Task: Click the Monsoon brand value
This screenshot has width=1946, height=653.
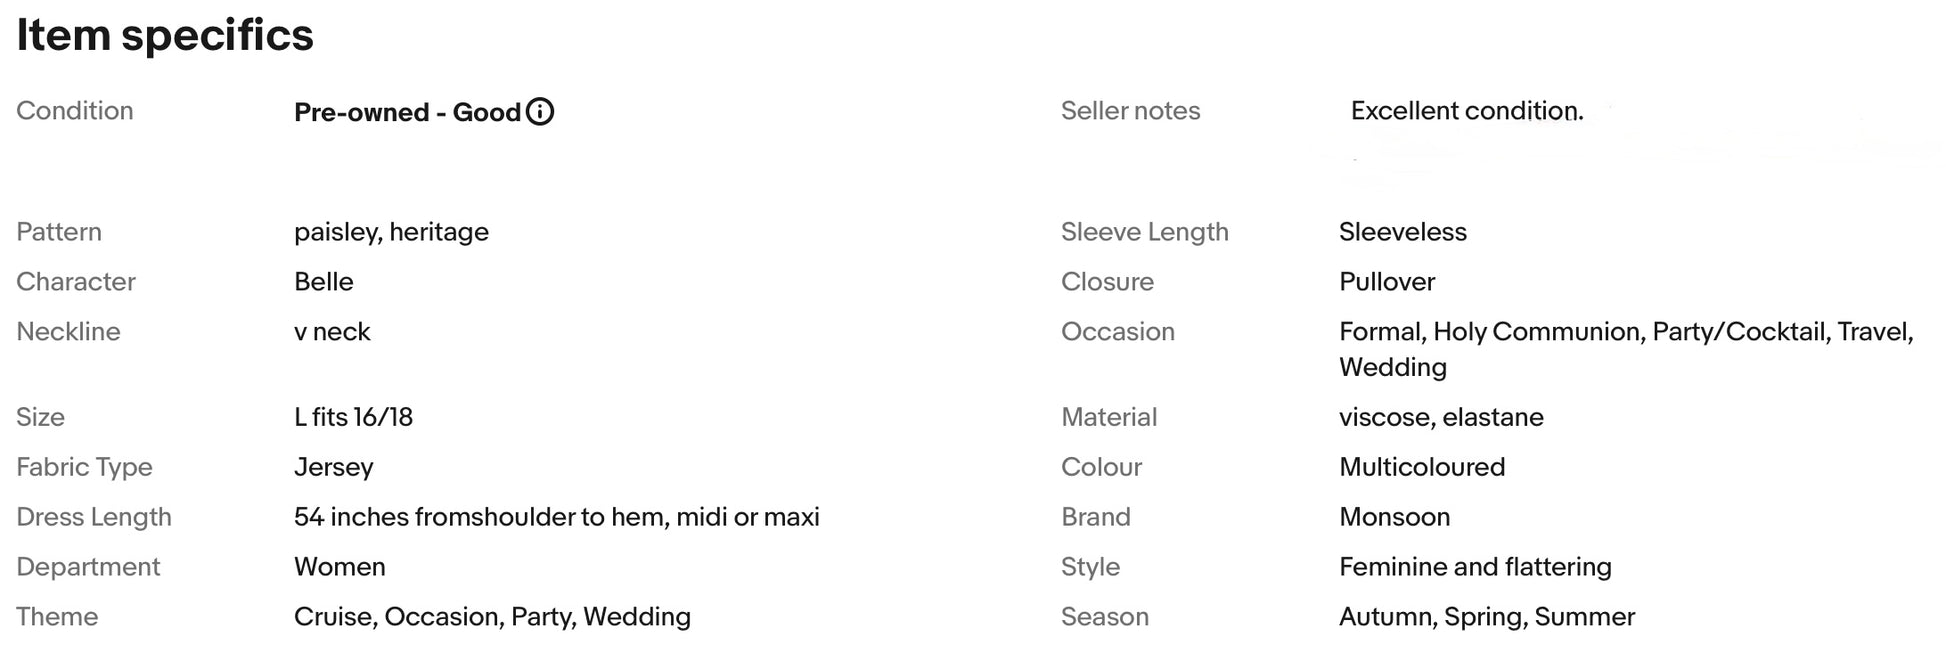Action: coord(1395,517)
